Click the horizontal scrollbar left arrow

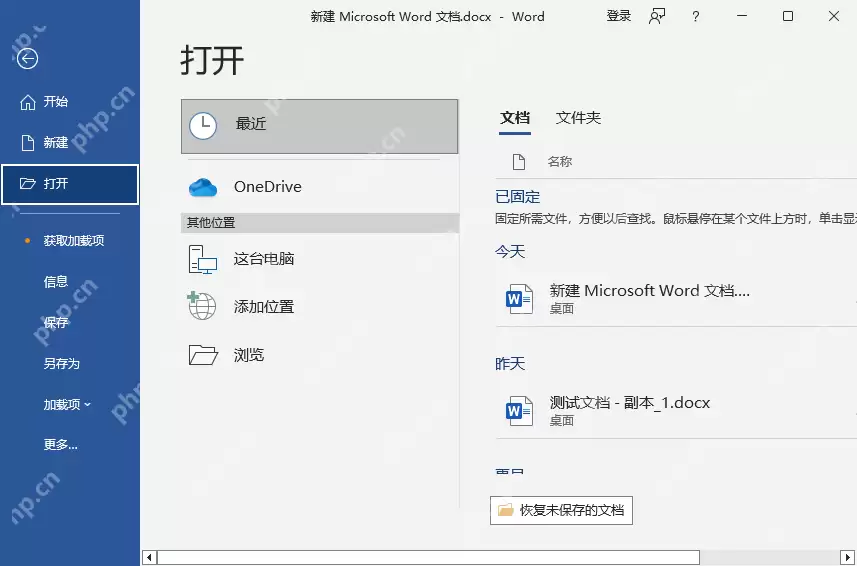coord(149,558)
